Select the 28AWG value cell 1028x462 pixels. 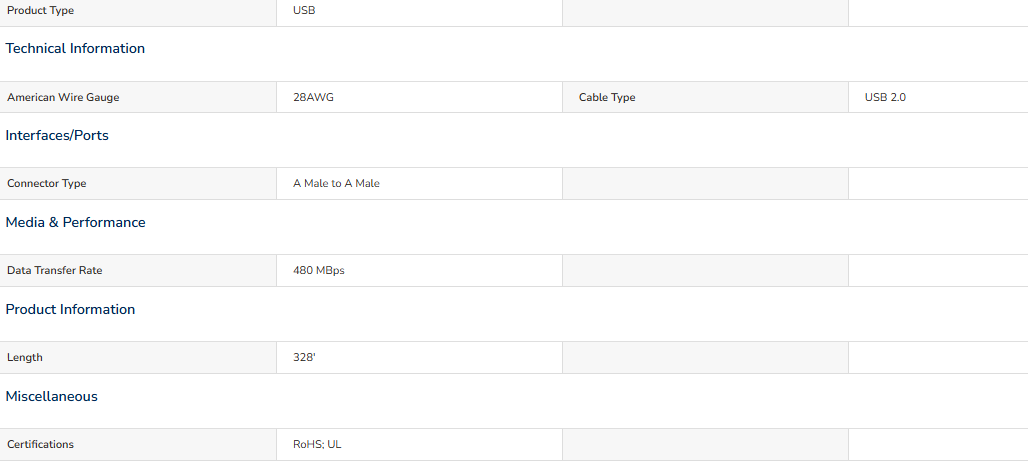click(419, 97)
